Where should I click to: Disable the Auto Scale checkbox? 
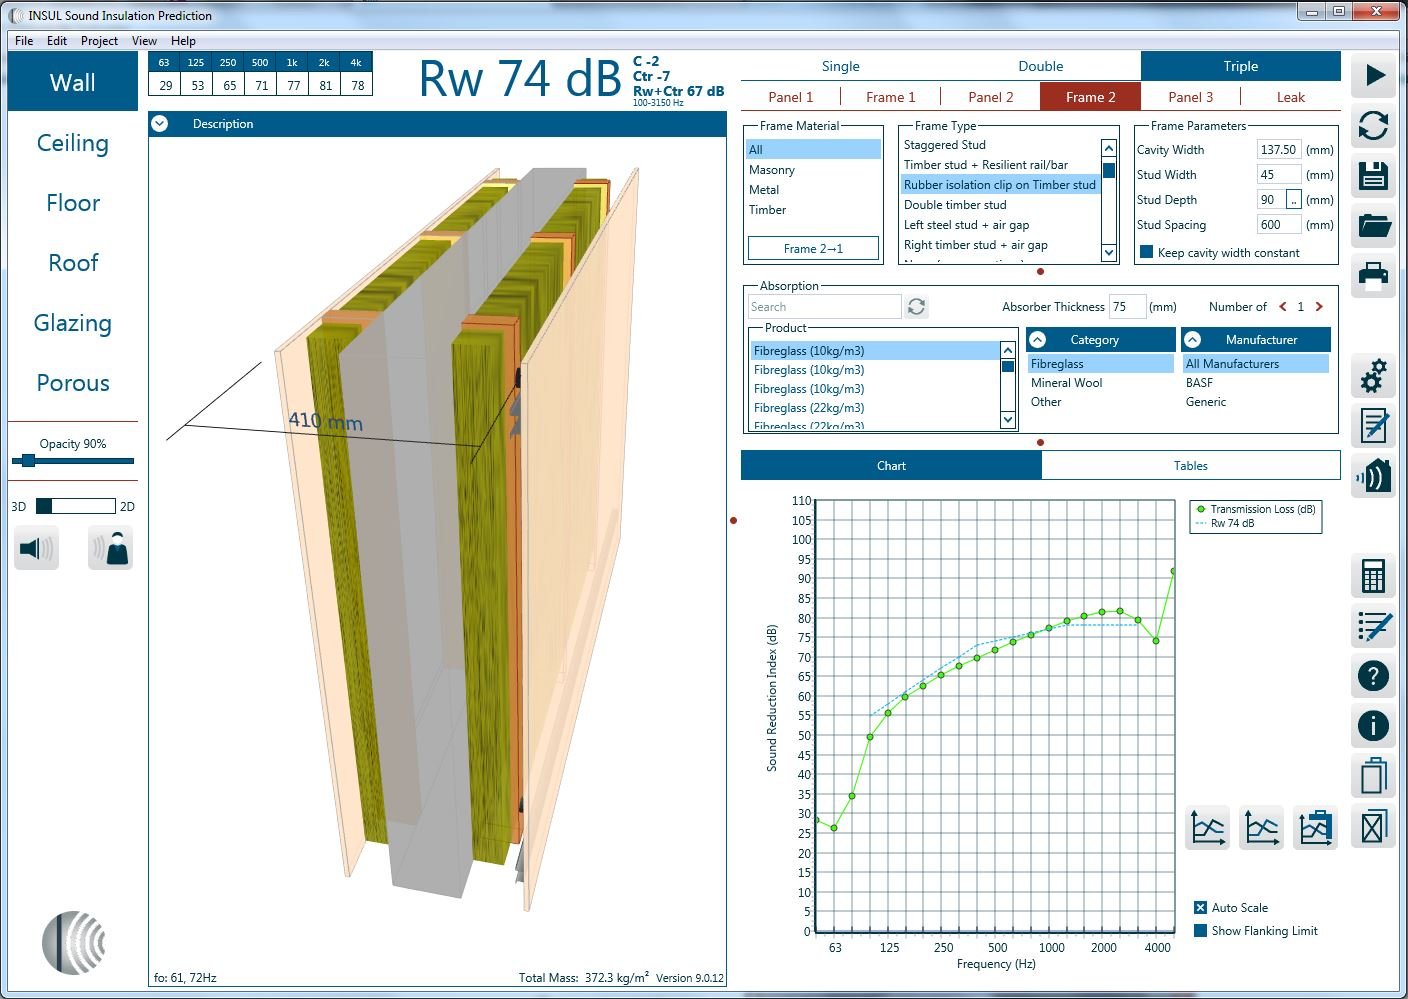pyautogui.click(x=1201, y=907)
